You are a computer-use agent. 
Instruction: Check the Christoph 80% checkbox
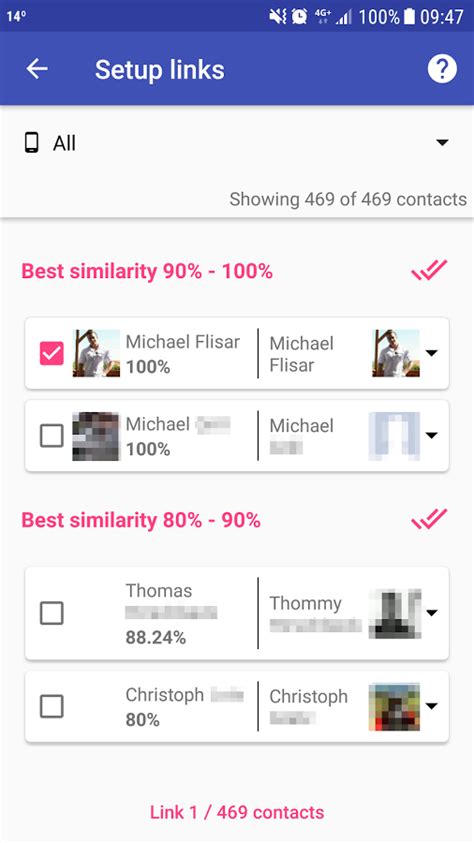(52, 706)
